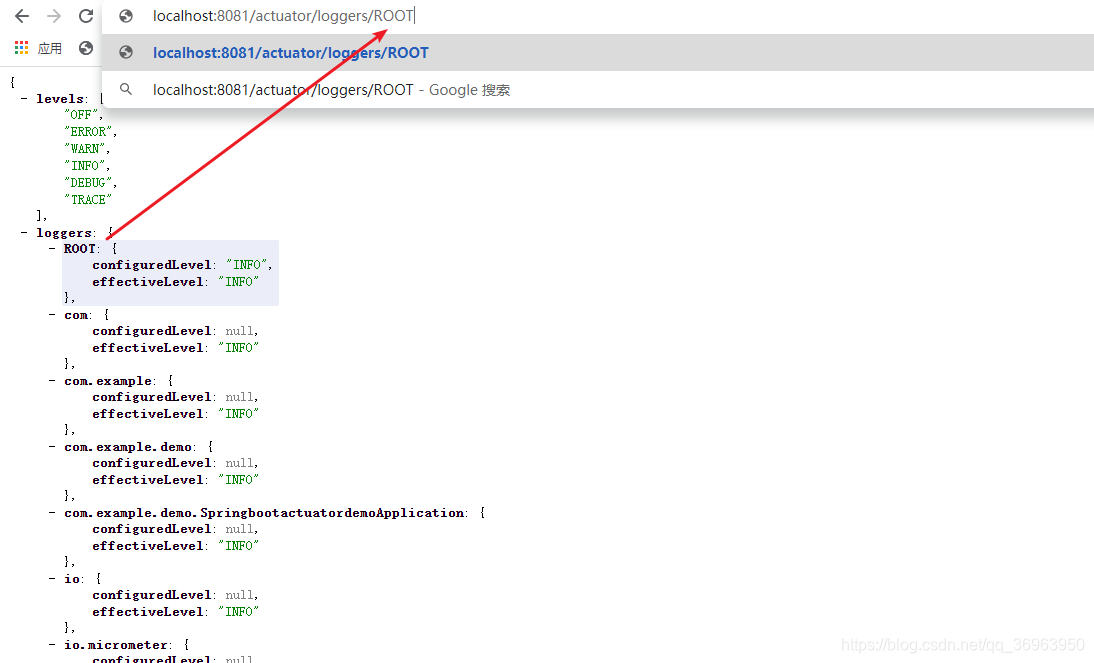
Task: Reload the page with the refresh icon
Action: [86, 16]
